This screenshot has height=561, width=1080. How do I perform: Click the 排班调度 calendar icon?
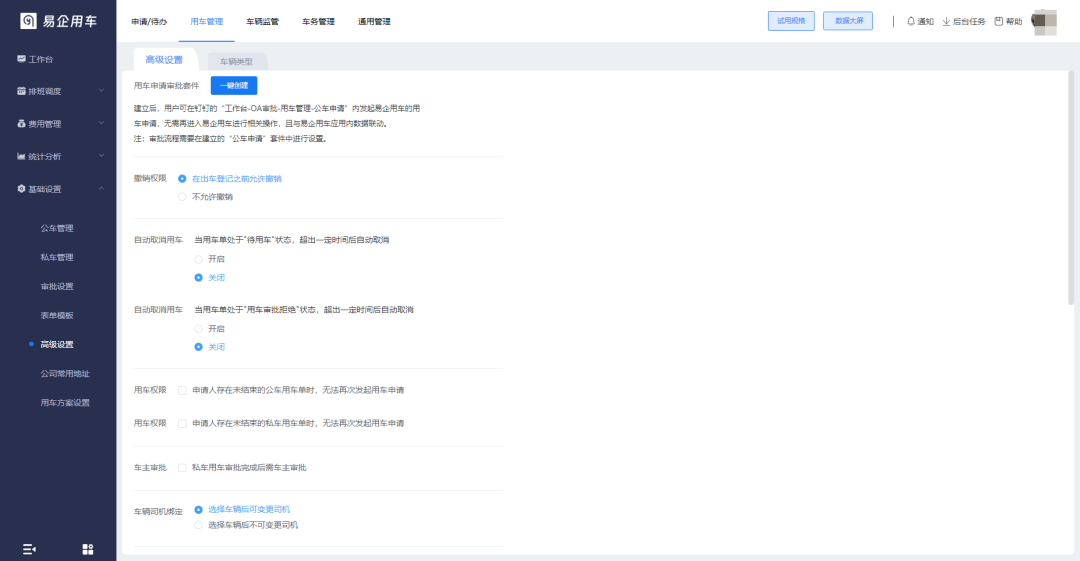point(21,91)
